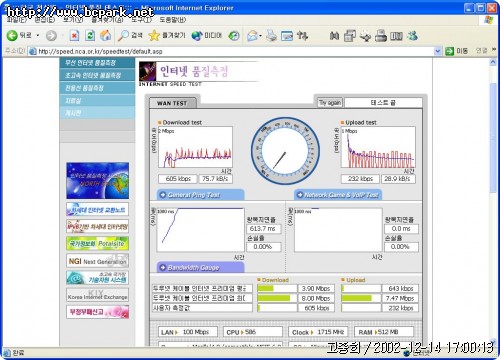Open the NGI Next Generation banner link
500x360 pixels.
97,261
